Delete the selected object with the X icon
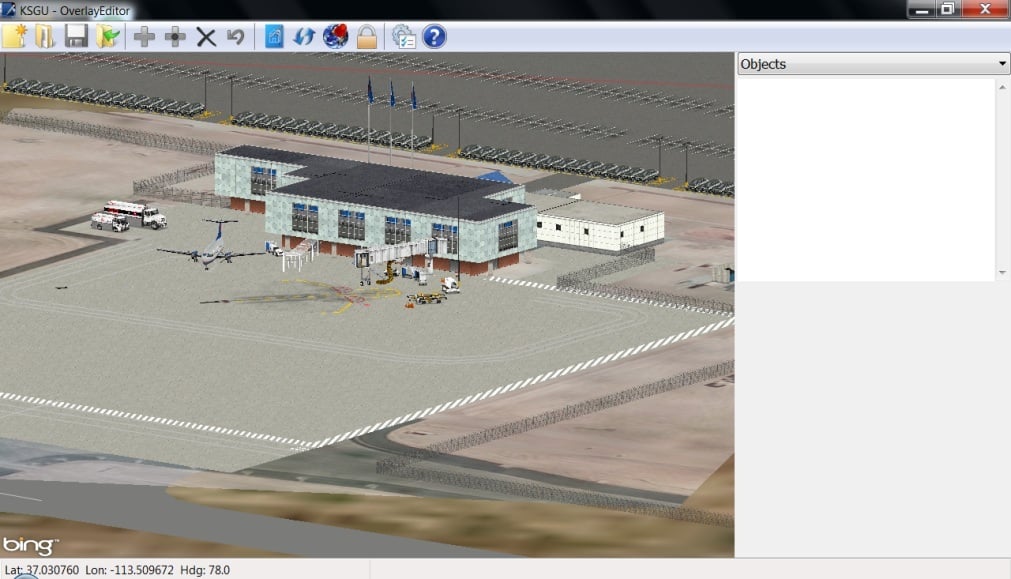The image size is (1011, 579). click(x=206, y=37)
